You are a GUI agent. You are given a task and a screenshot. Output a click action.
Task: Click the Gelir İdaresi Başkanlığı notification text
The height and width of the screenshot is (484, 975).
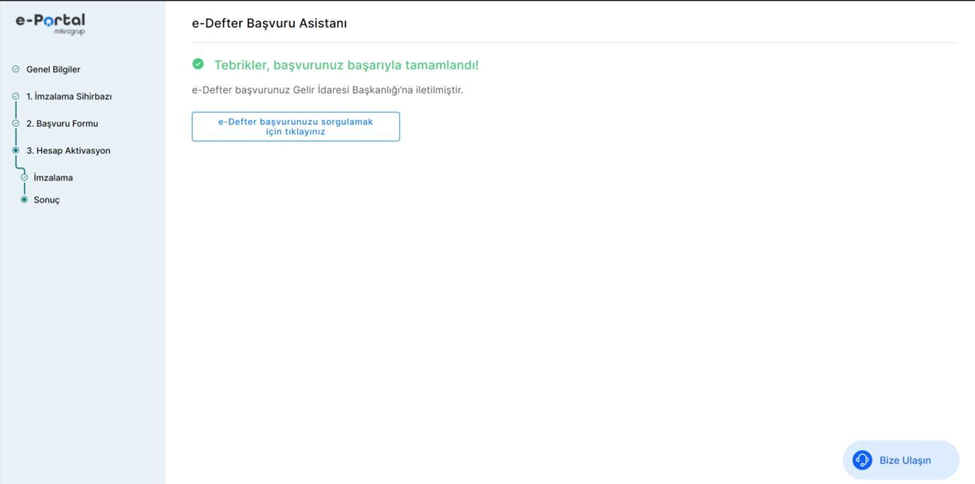coord(327,90)
